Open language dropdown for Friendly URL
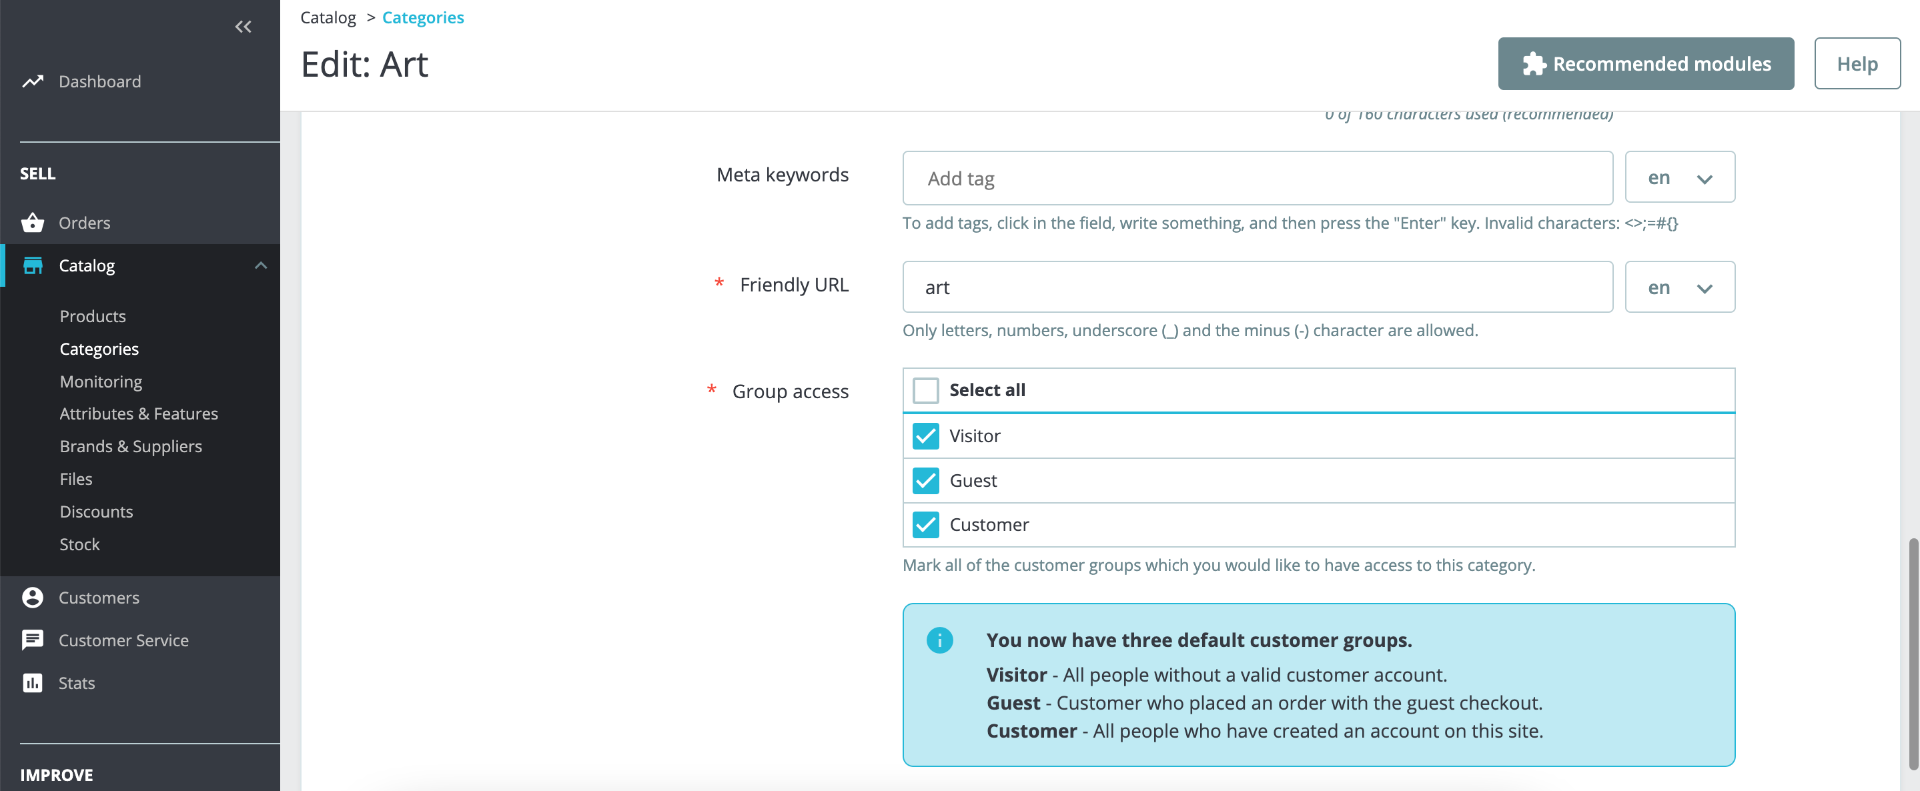Viewport: 1920px width, 791px height. [x=1679, y=288]
